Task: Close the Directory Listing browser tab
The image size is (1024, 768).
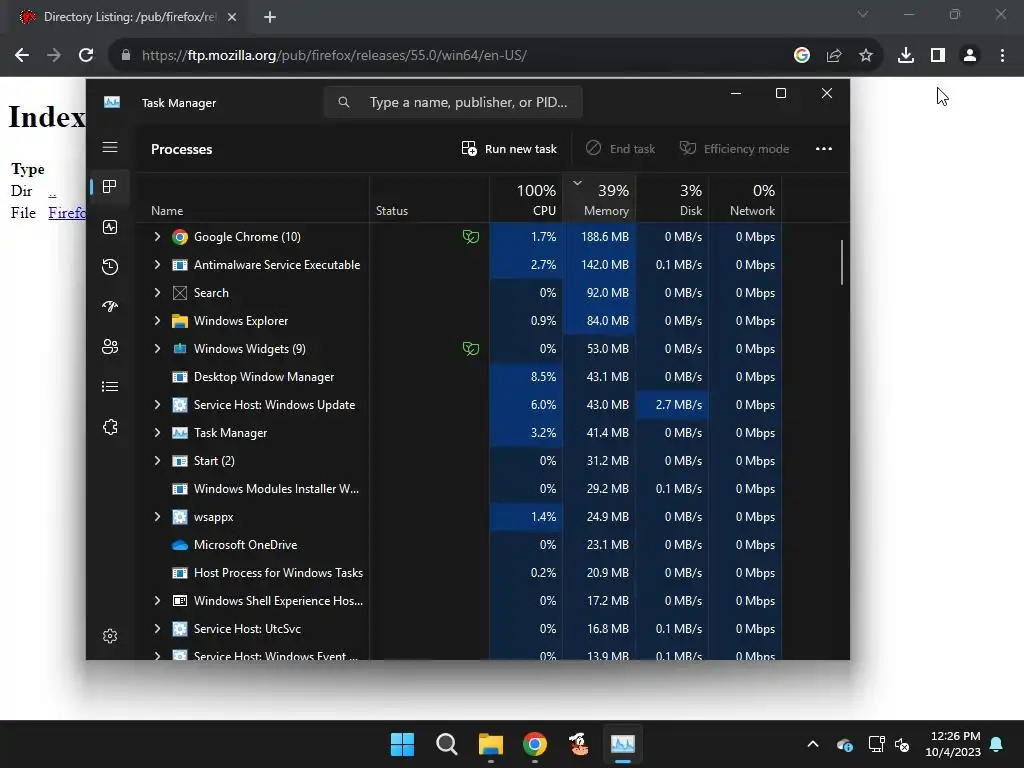Action: tap(232, 17)
